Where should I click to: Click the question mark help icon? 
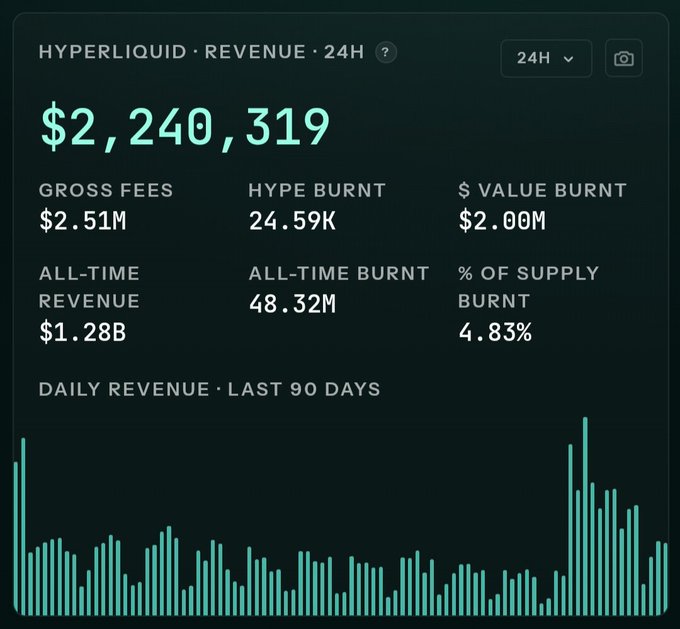click(x=386, y=52)
